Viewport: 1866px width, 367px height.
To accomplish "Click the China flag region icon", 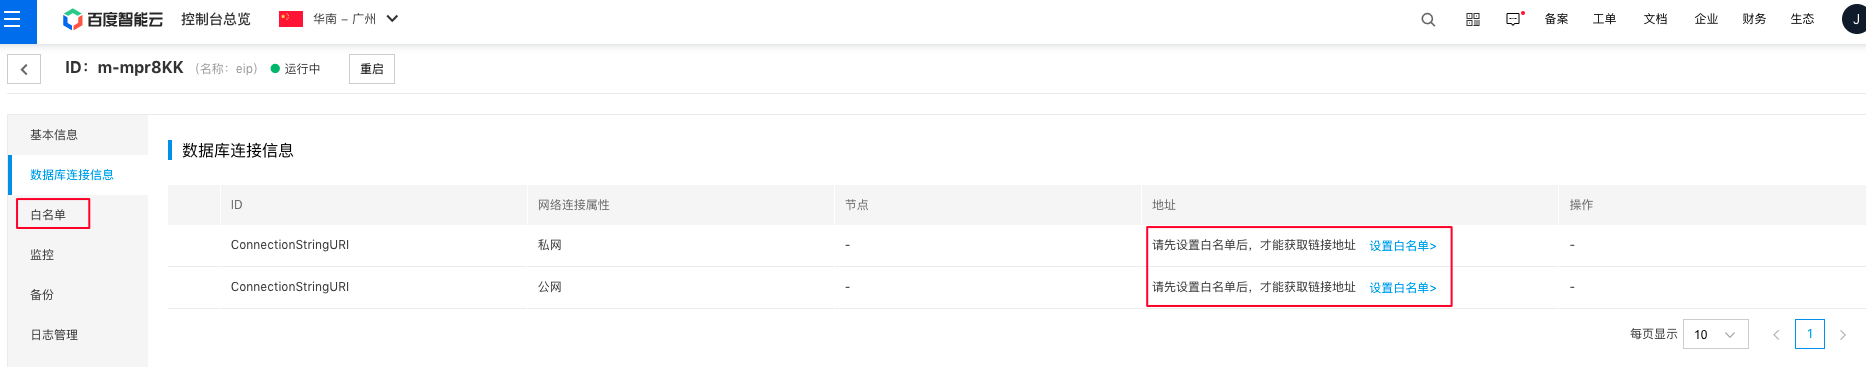I will click(x=291, y=19).
